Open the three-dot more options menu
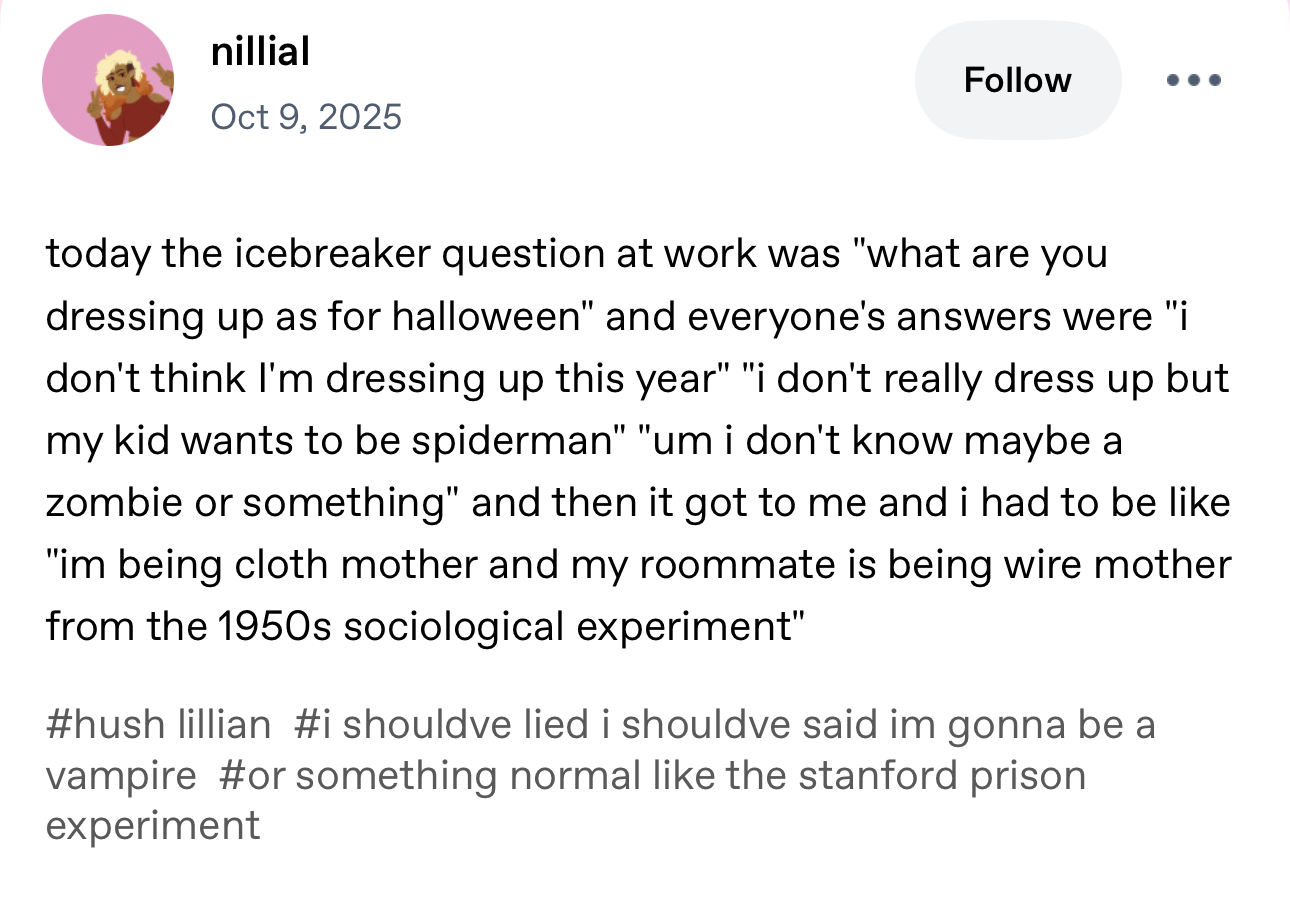The width and height of the screenshot is (1290, 916). click(1192, 80)
